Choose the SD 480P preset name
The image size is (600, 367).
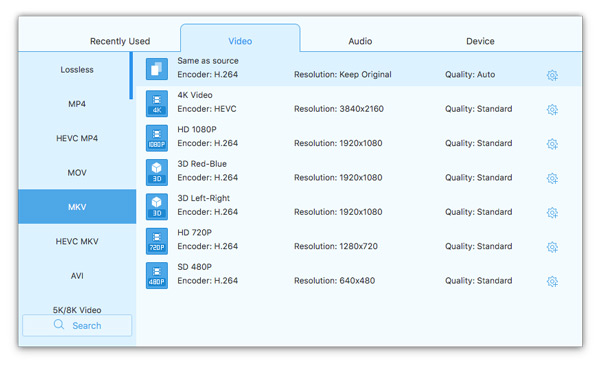click(x=194, y=267)
